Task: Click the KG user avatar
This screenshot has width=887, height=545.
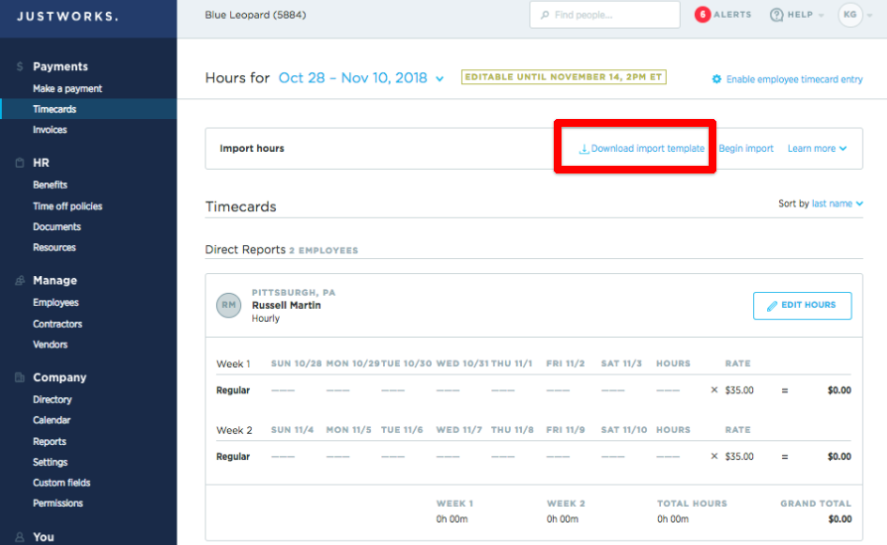Action: point(850,15)
